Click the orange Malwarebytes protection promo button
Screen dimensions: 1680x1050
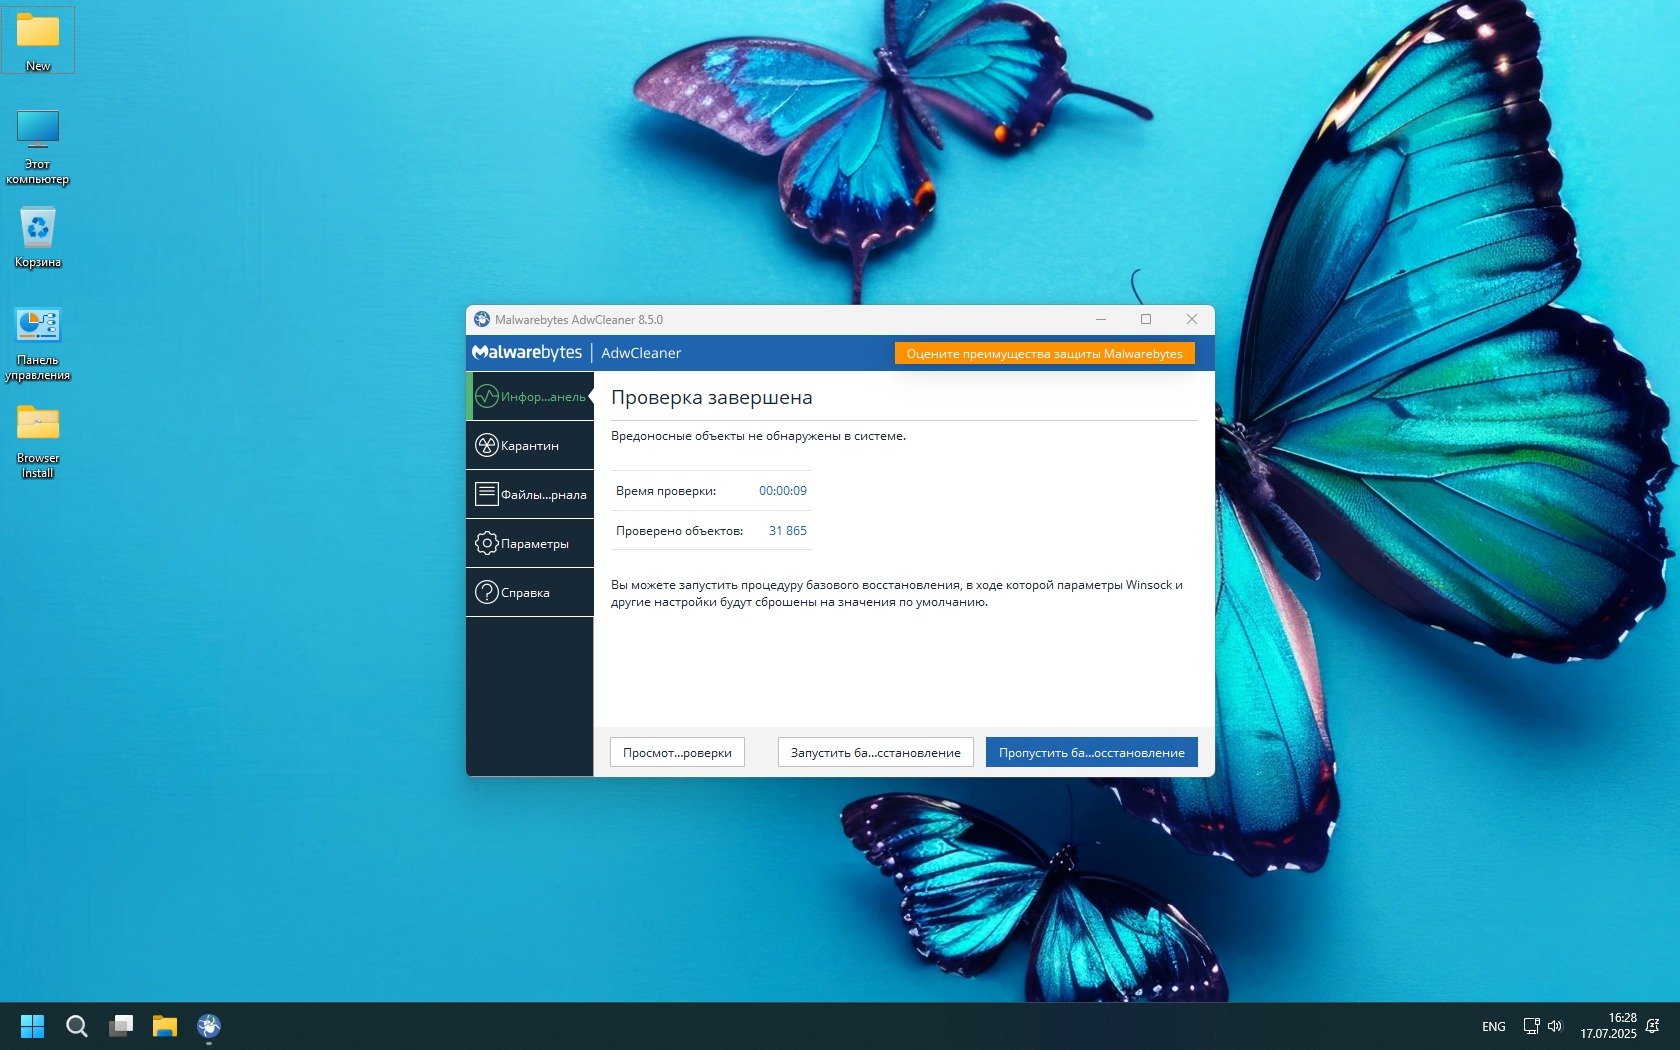click(1044, 354)
